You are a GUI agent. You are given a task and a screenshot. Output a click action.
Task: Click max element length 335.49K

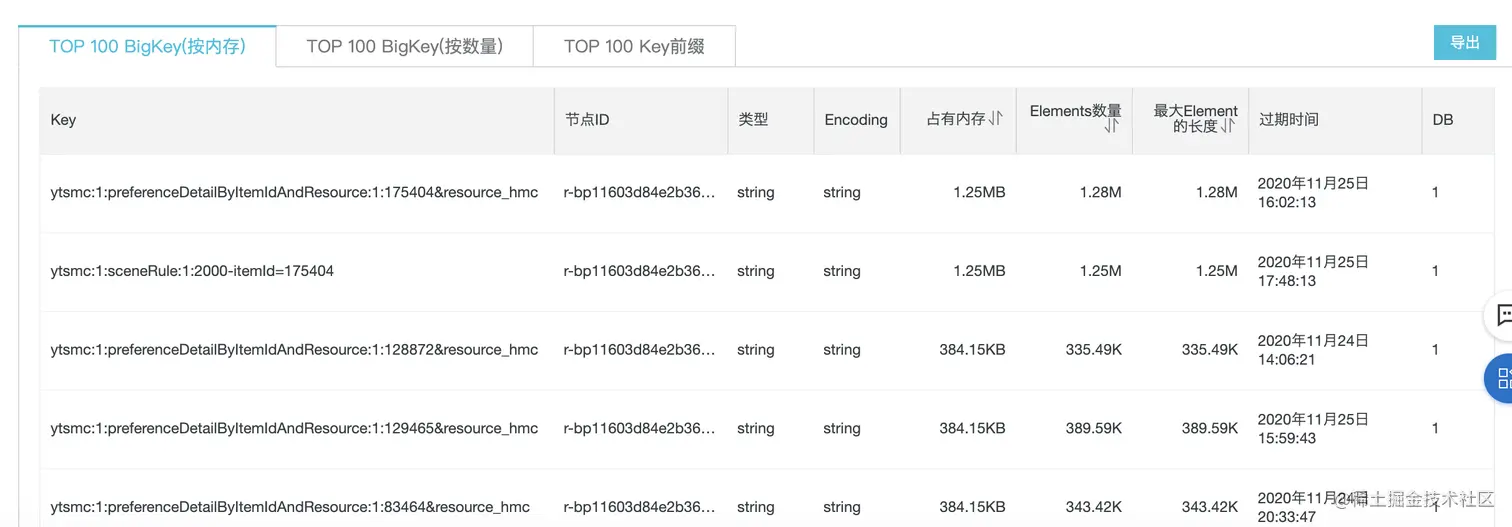pos(1210,350)
